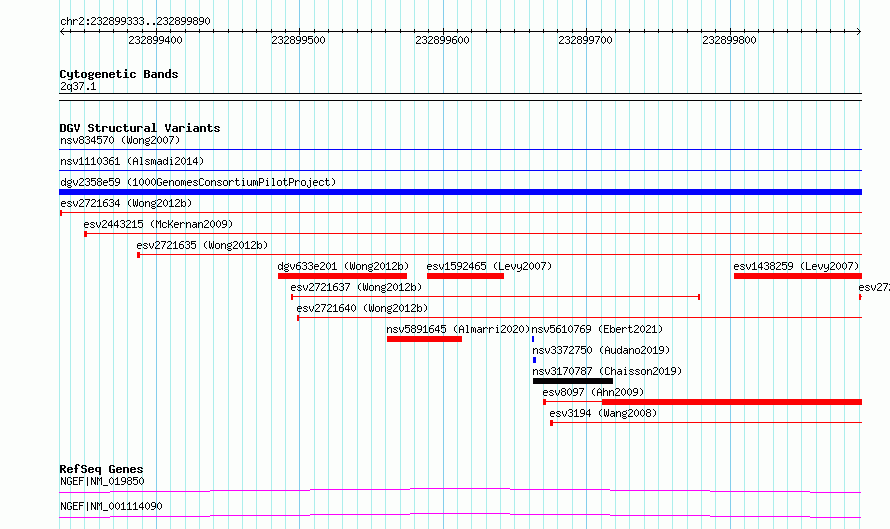Click the magenta NGEF NM_019850 gene track
Viewport: 890px width, 529px height.
460,490
